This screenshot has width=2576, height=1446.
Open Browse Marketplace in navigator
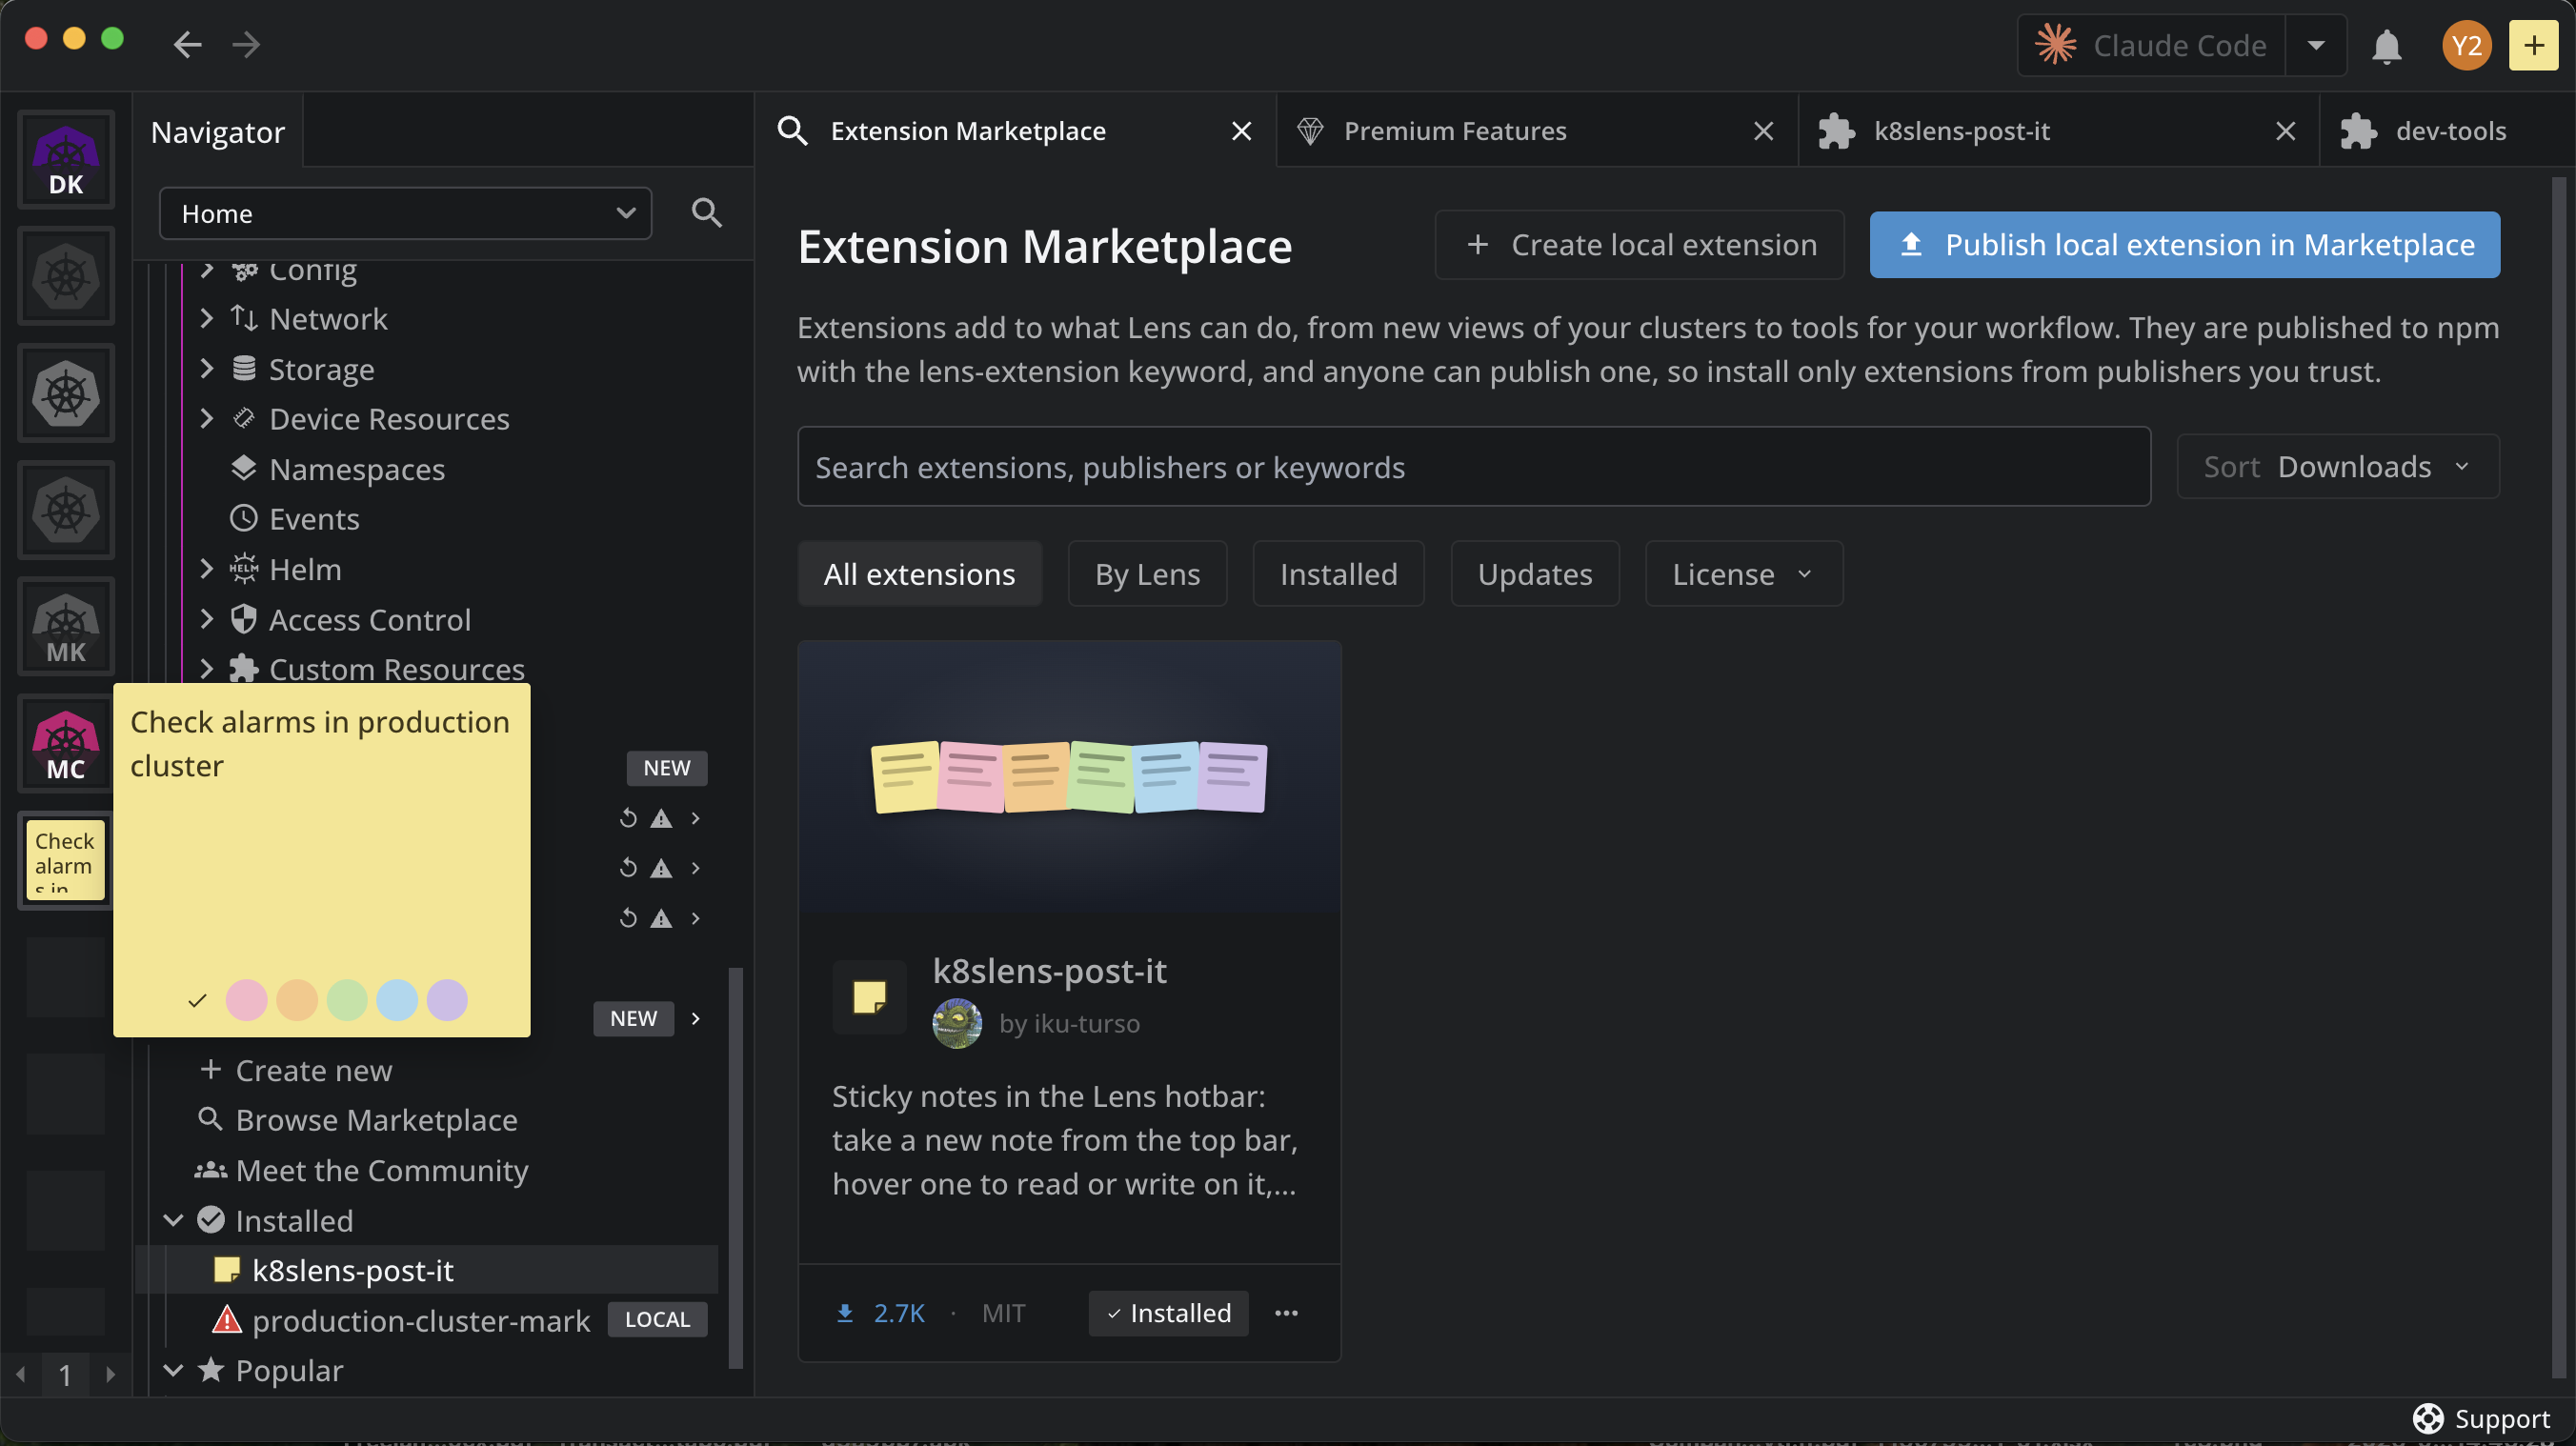click(376, 1120)
